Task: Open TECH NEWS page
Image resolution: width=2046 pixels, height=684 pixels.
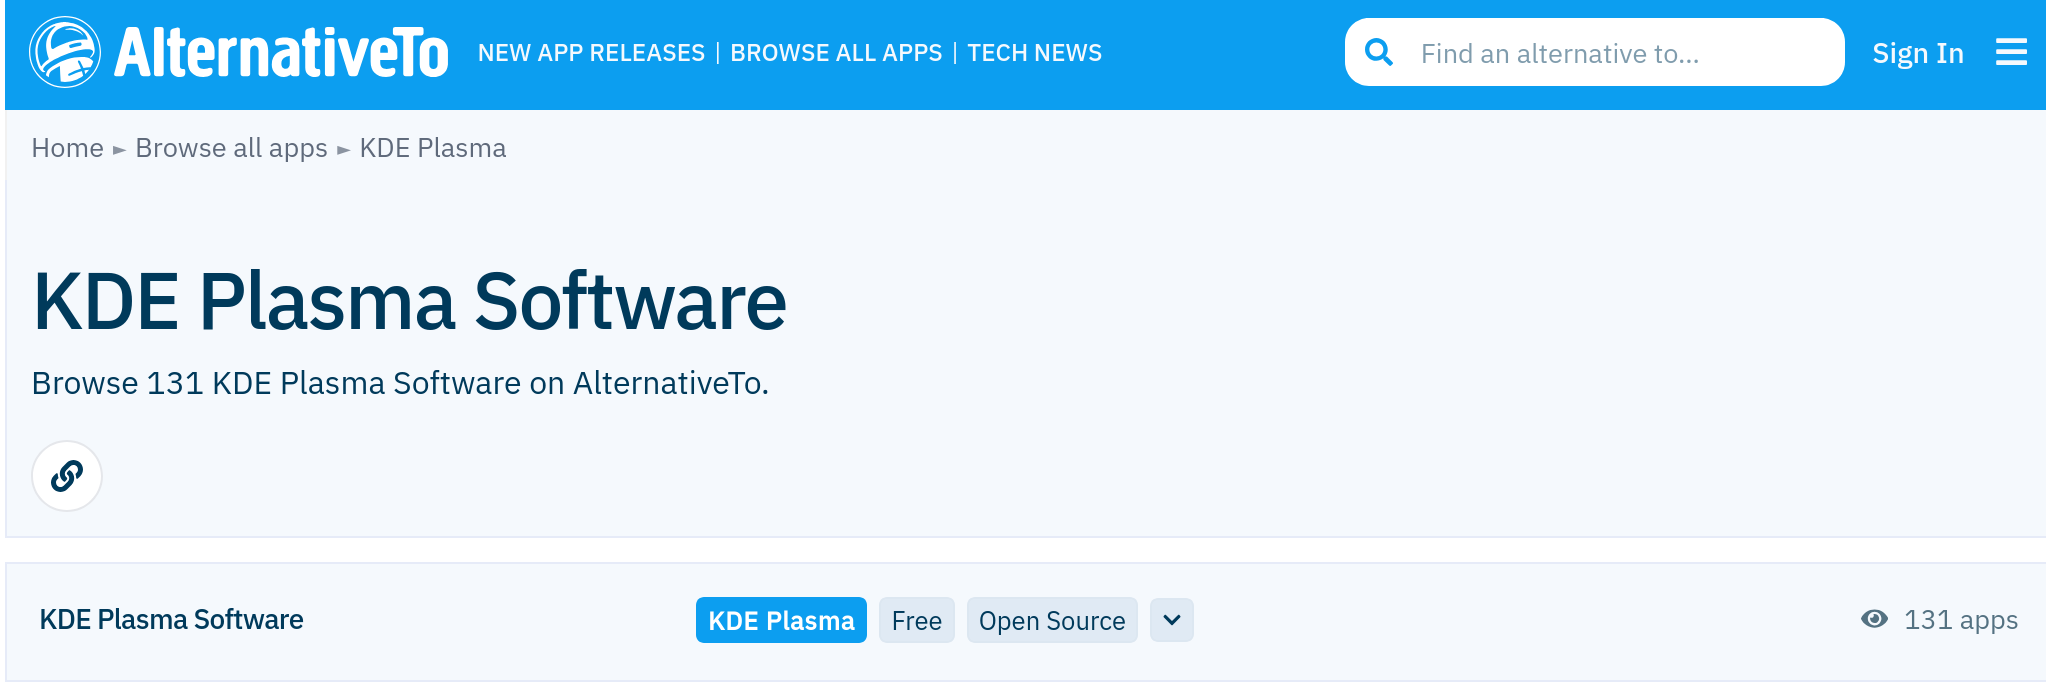Action: (1034, 53)
